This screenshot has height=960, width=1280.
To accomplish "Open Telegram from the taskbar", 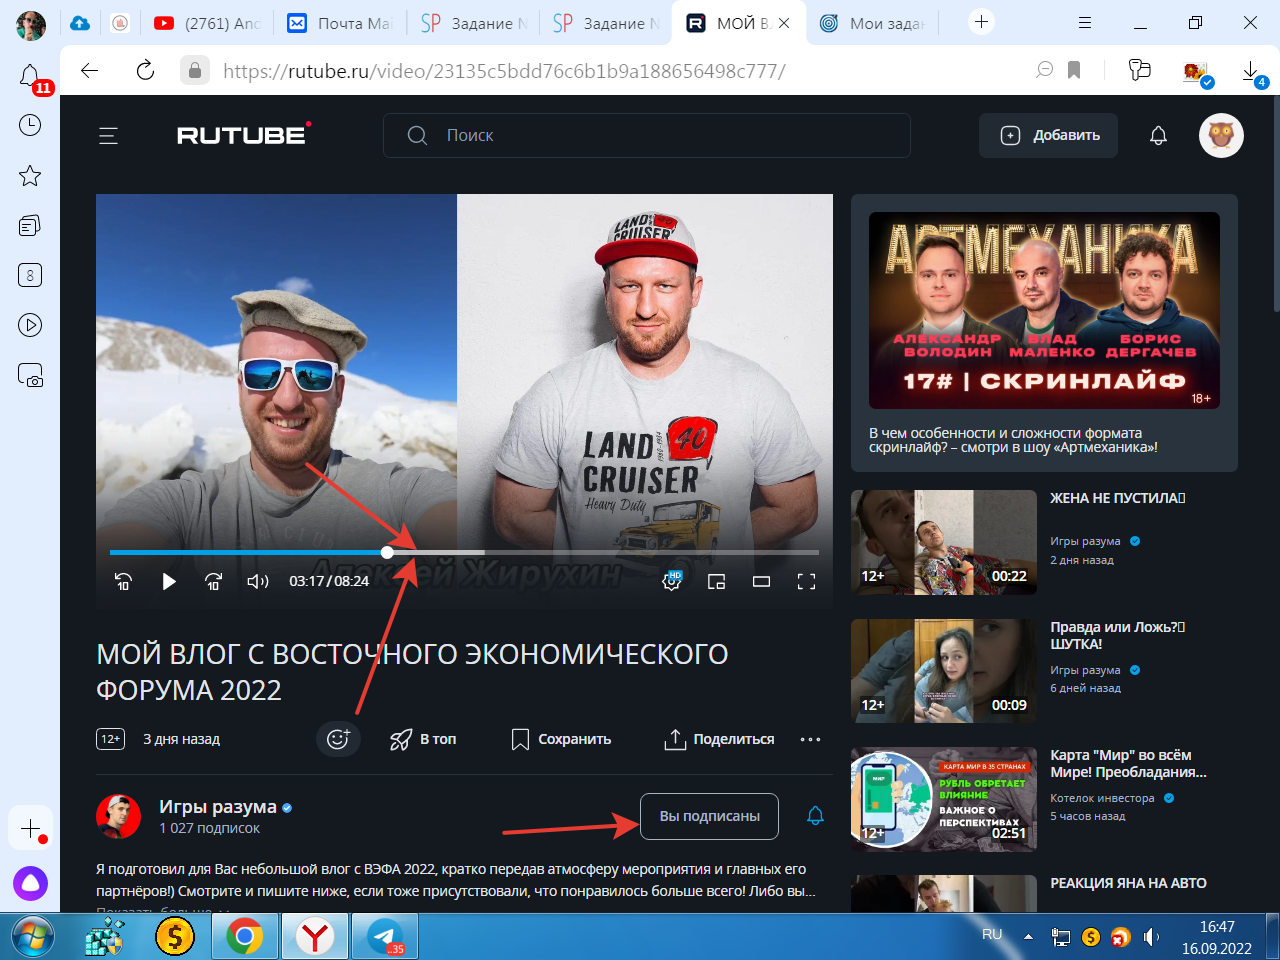I will (x=385, y=937).
